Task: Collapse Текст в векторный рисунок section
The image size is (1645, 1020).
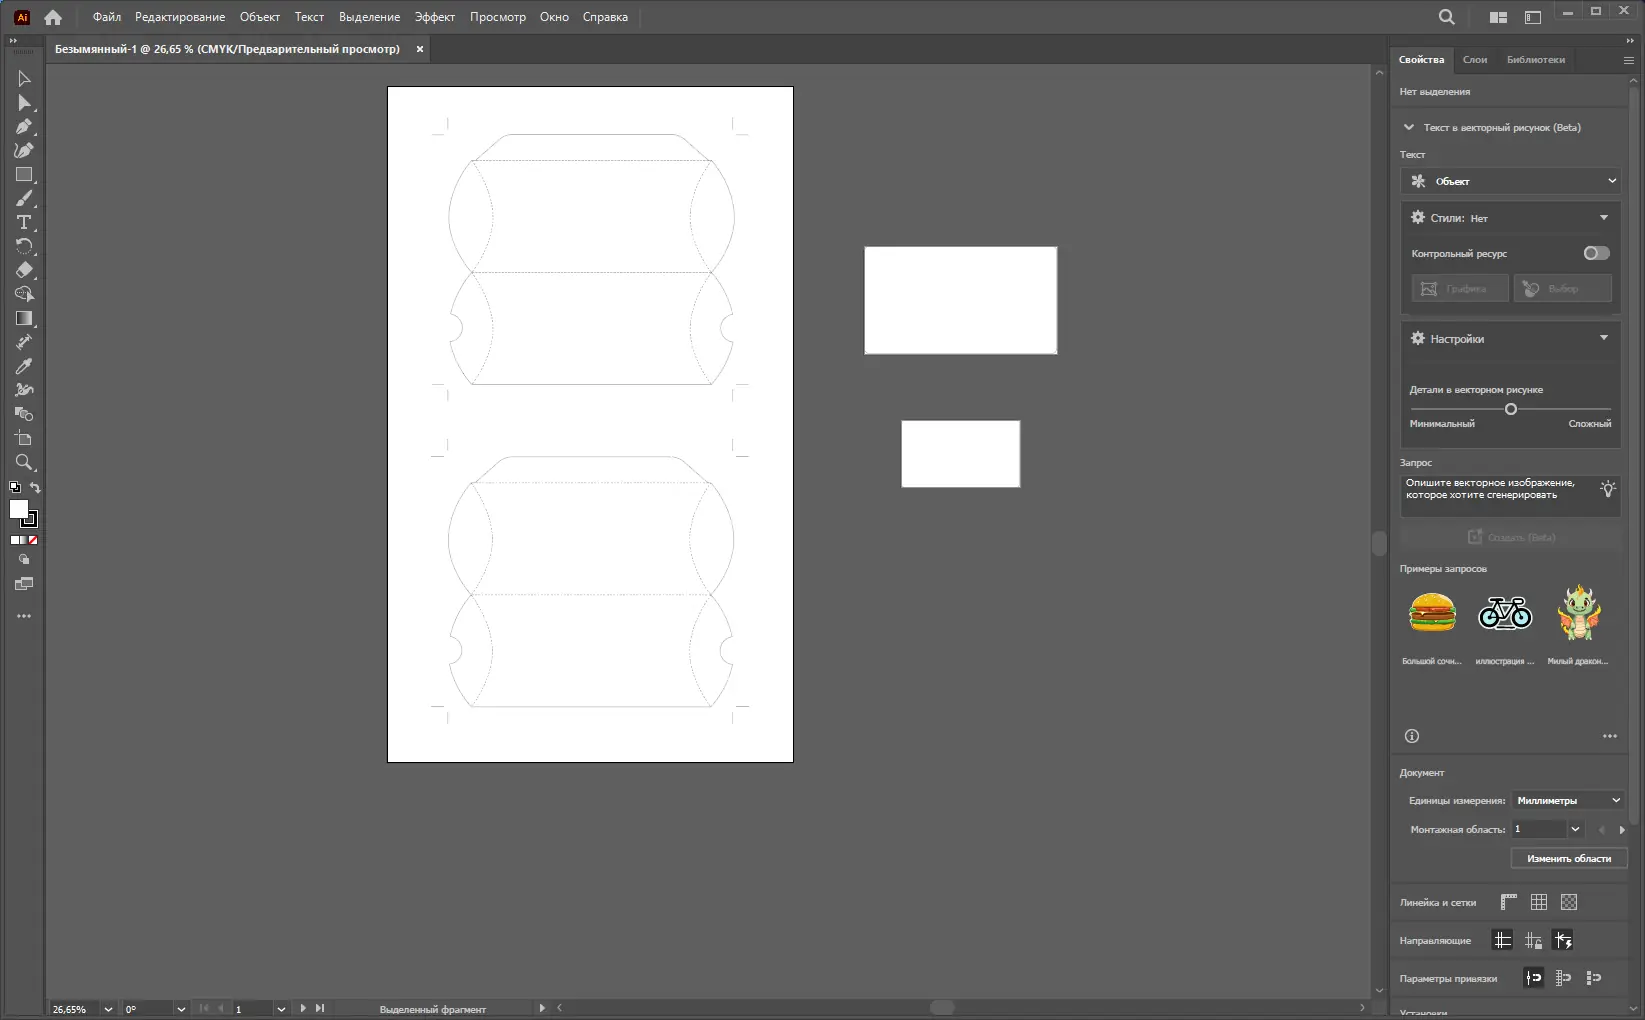Action: (x=1409, y=127)
